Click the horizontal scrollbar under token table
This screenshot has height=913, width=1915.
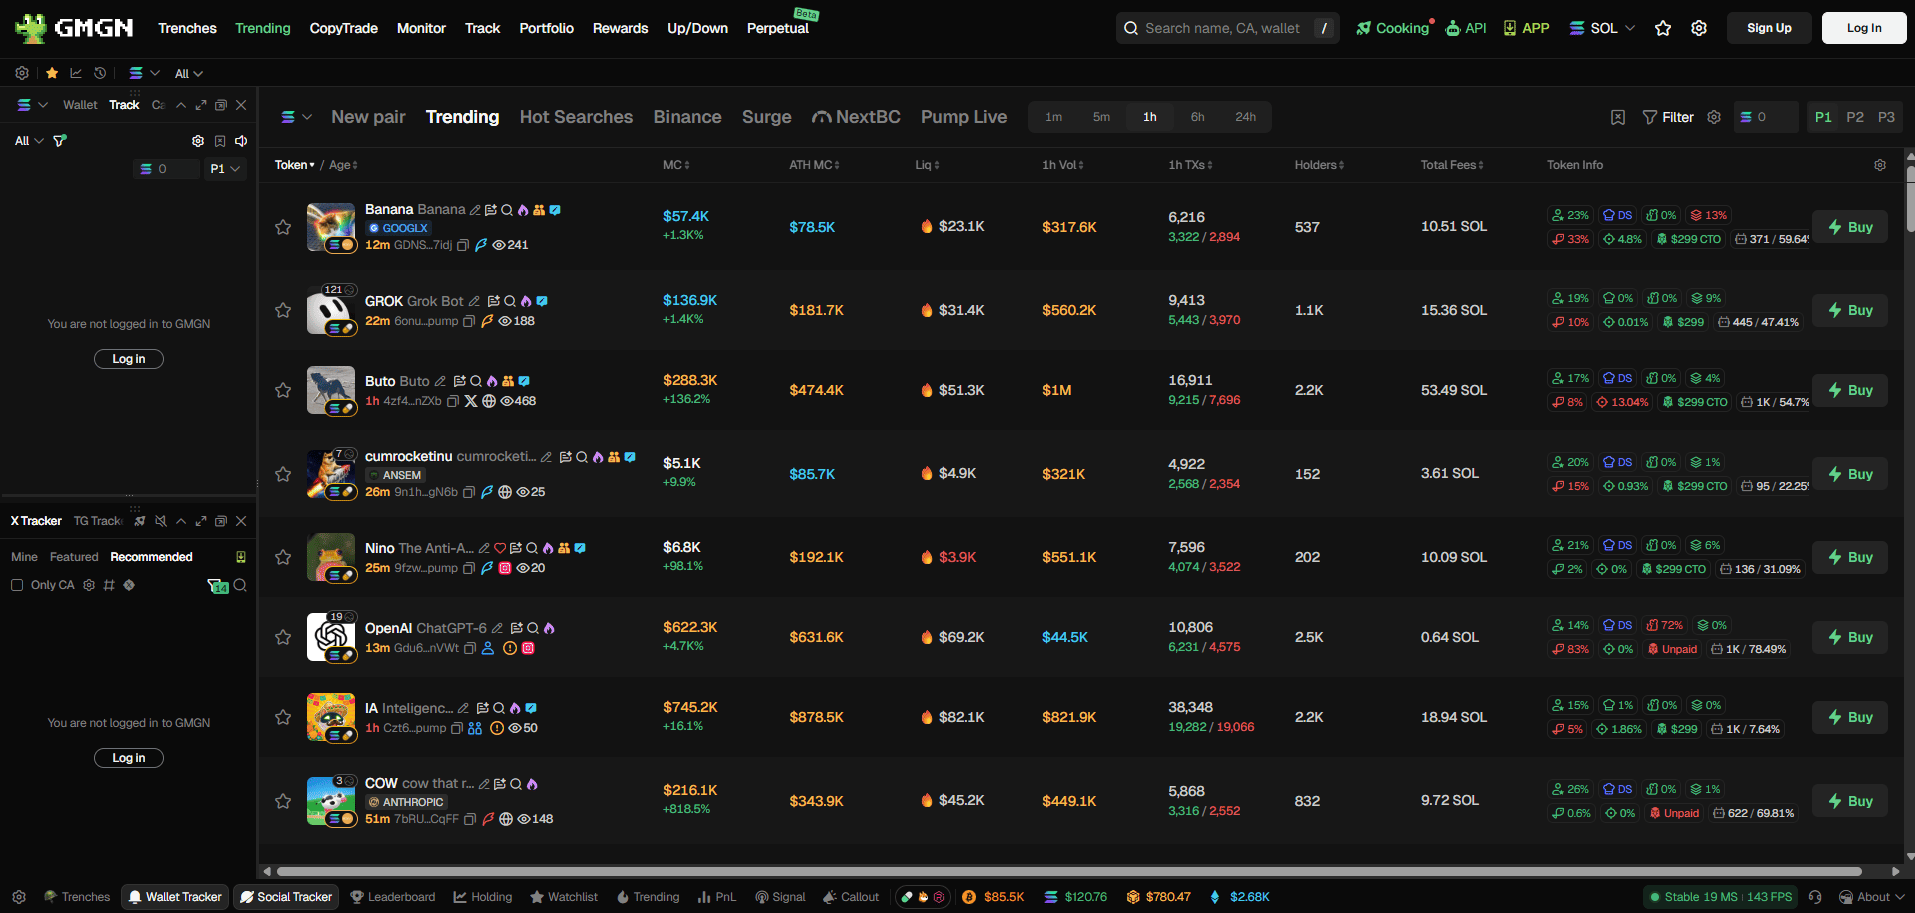[1069, 871]
